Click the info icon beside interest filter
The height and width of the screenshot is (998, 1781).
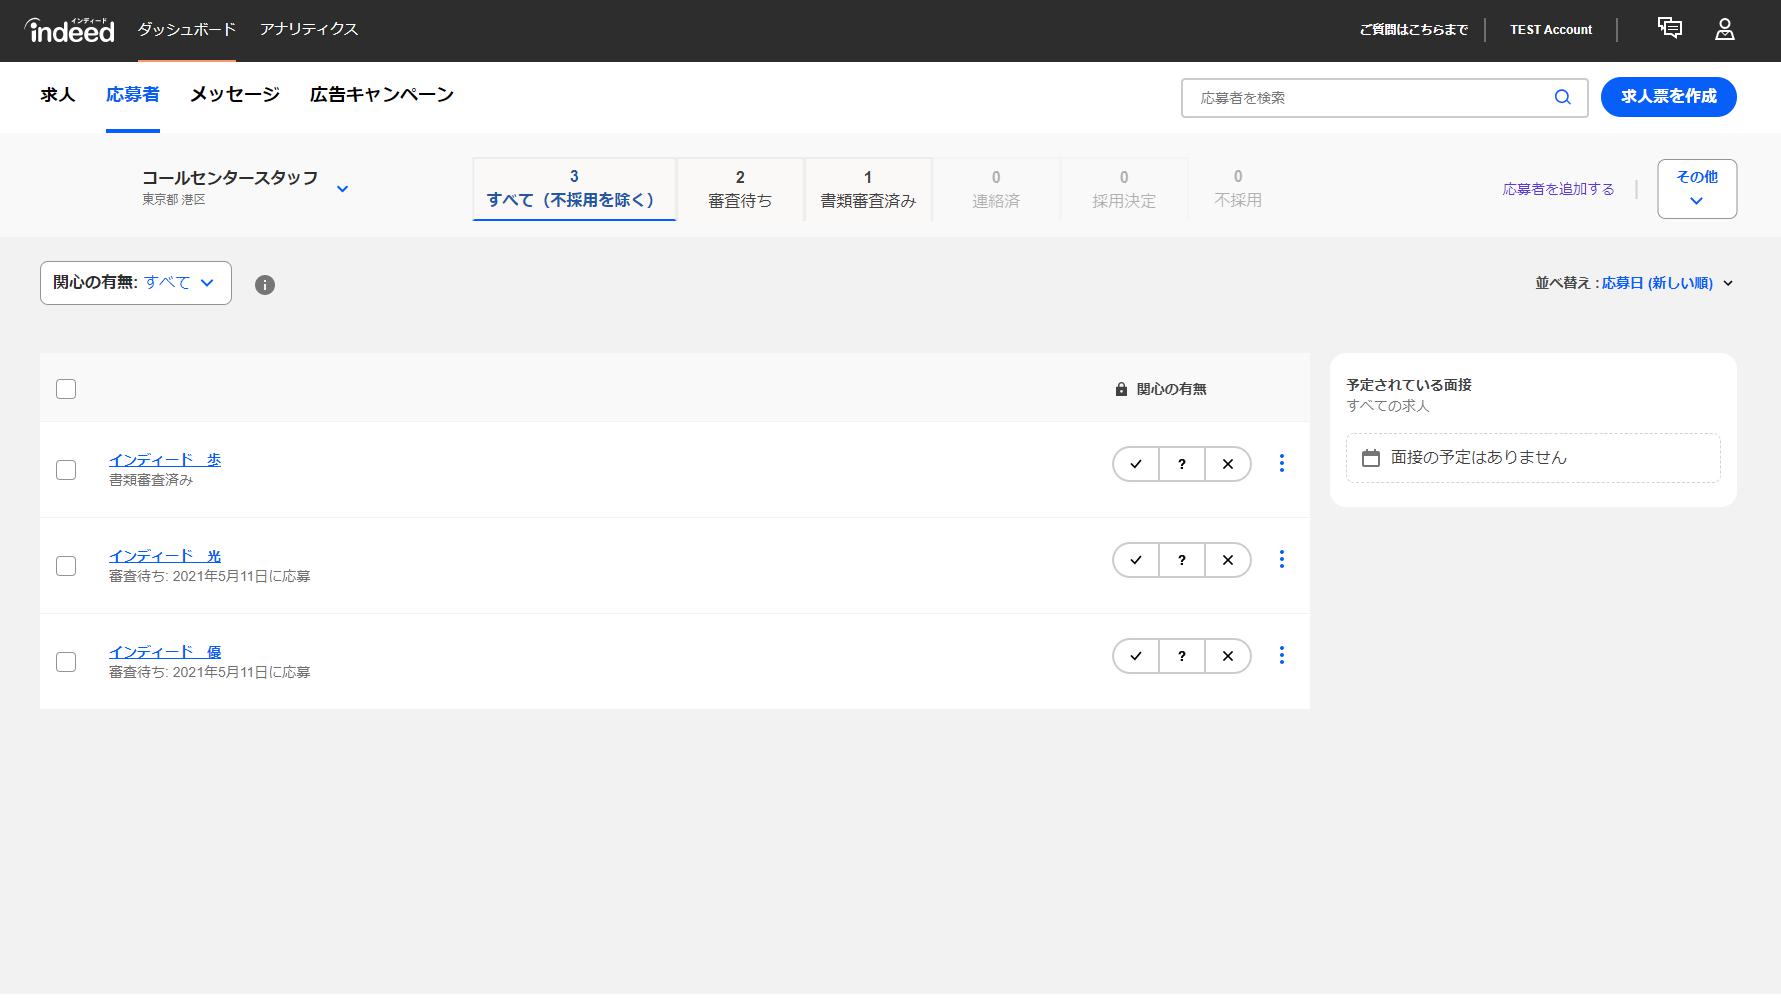(x=264, y=285)
